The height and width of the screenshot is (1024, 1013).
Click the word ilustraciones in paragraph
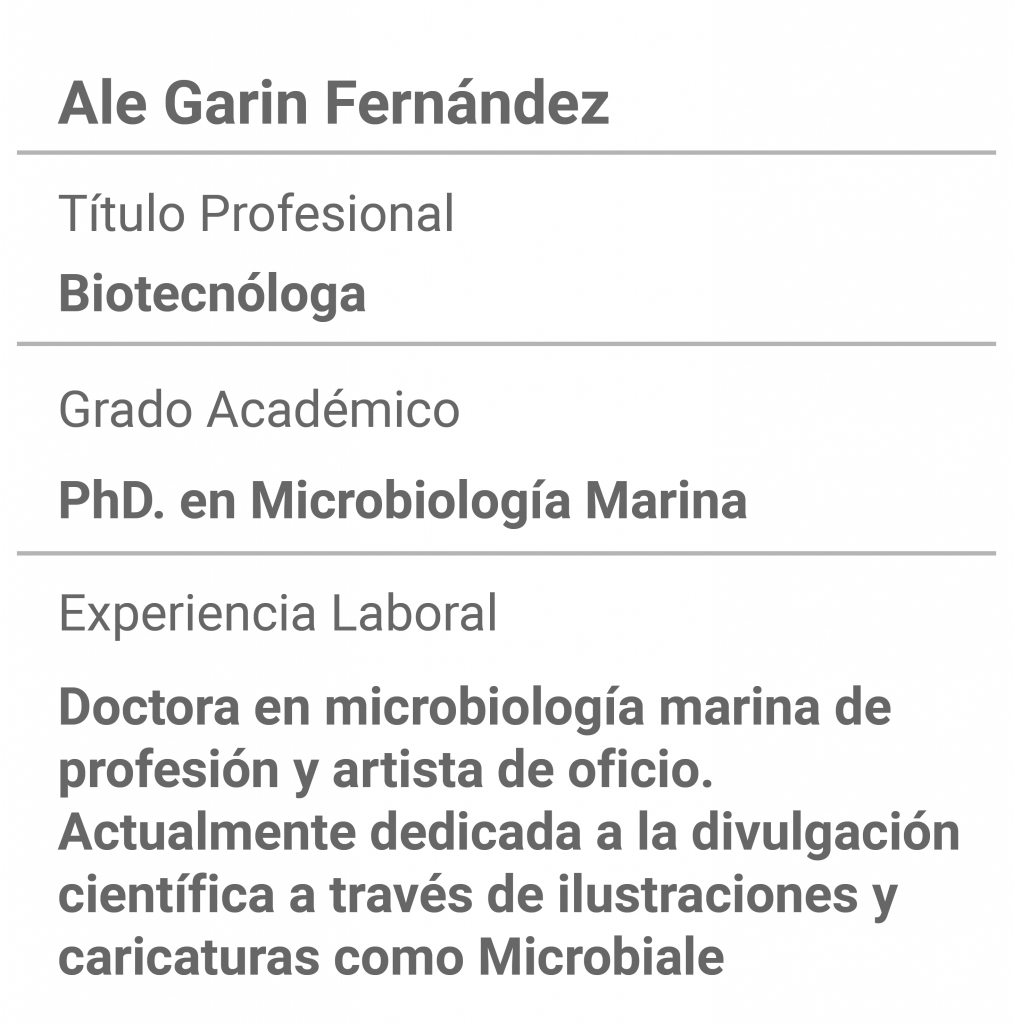pos(707,895)
